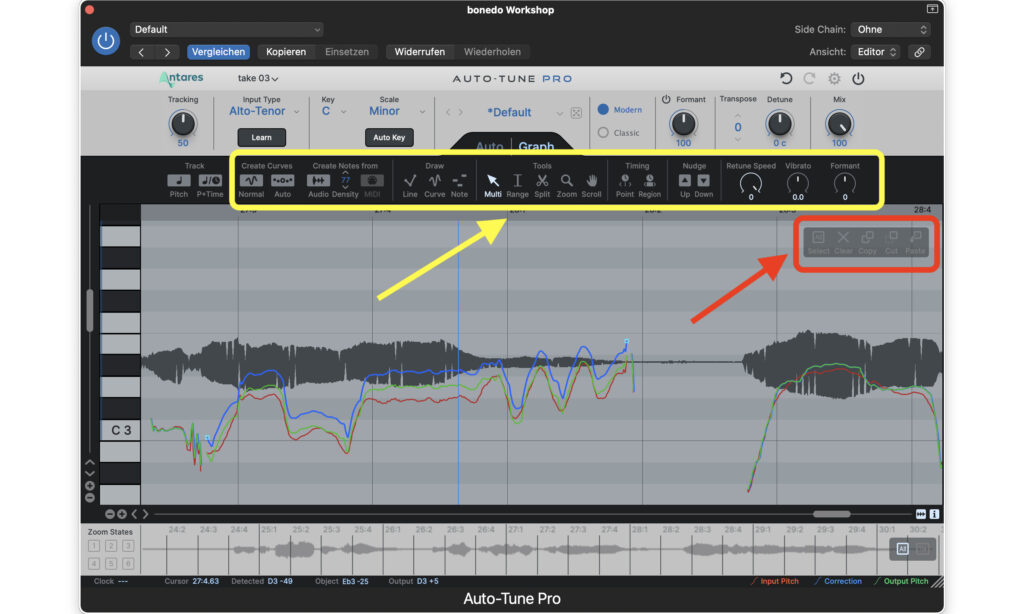Click the Kopieren button
This screenshot has height=614, width=1024.
click(285, 52)
